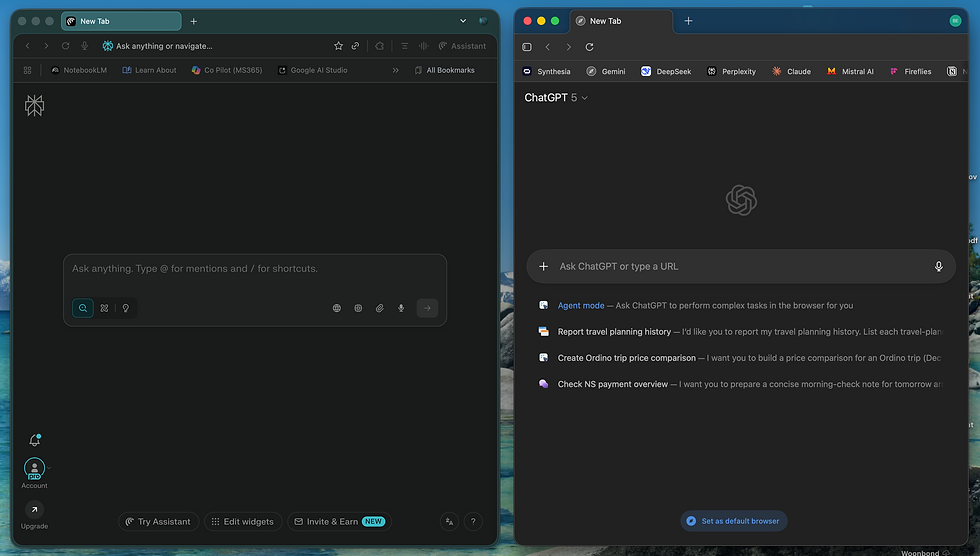This screenshot has width=980, height=556.
Task: Open help question mark button
Action: 473,522
